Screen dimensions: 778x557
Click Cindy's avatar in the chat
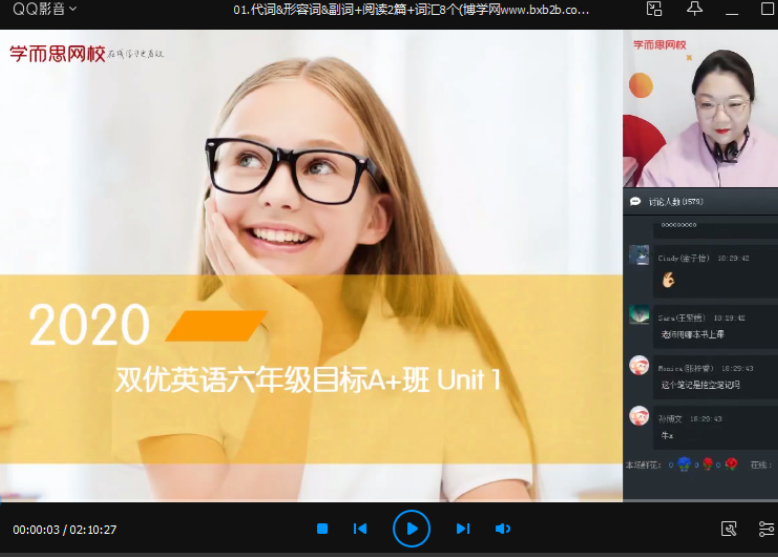(639, 255)
